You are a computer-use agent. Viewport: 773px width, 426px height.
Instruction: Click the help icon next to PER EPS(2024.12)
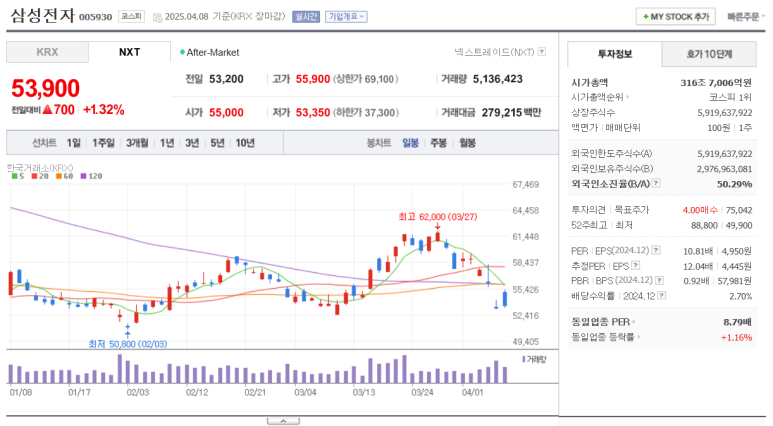656,250
